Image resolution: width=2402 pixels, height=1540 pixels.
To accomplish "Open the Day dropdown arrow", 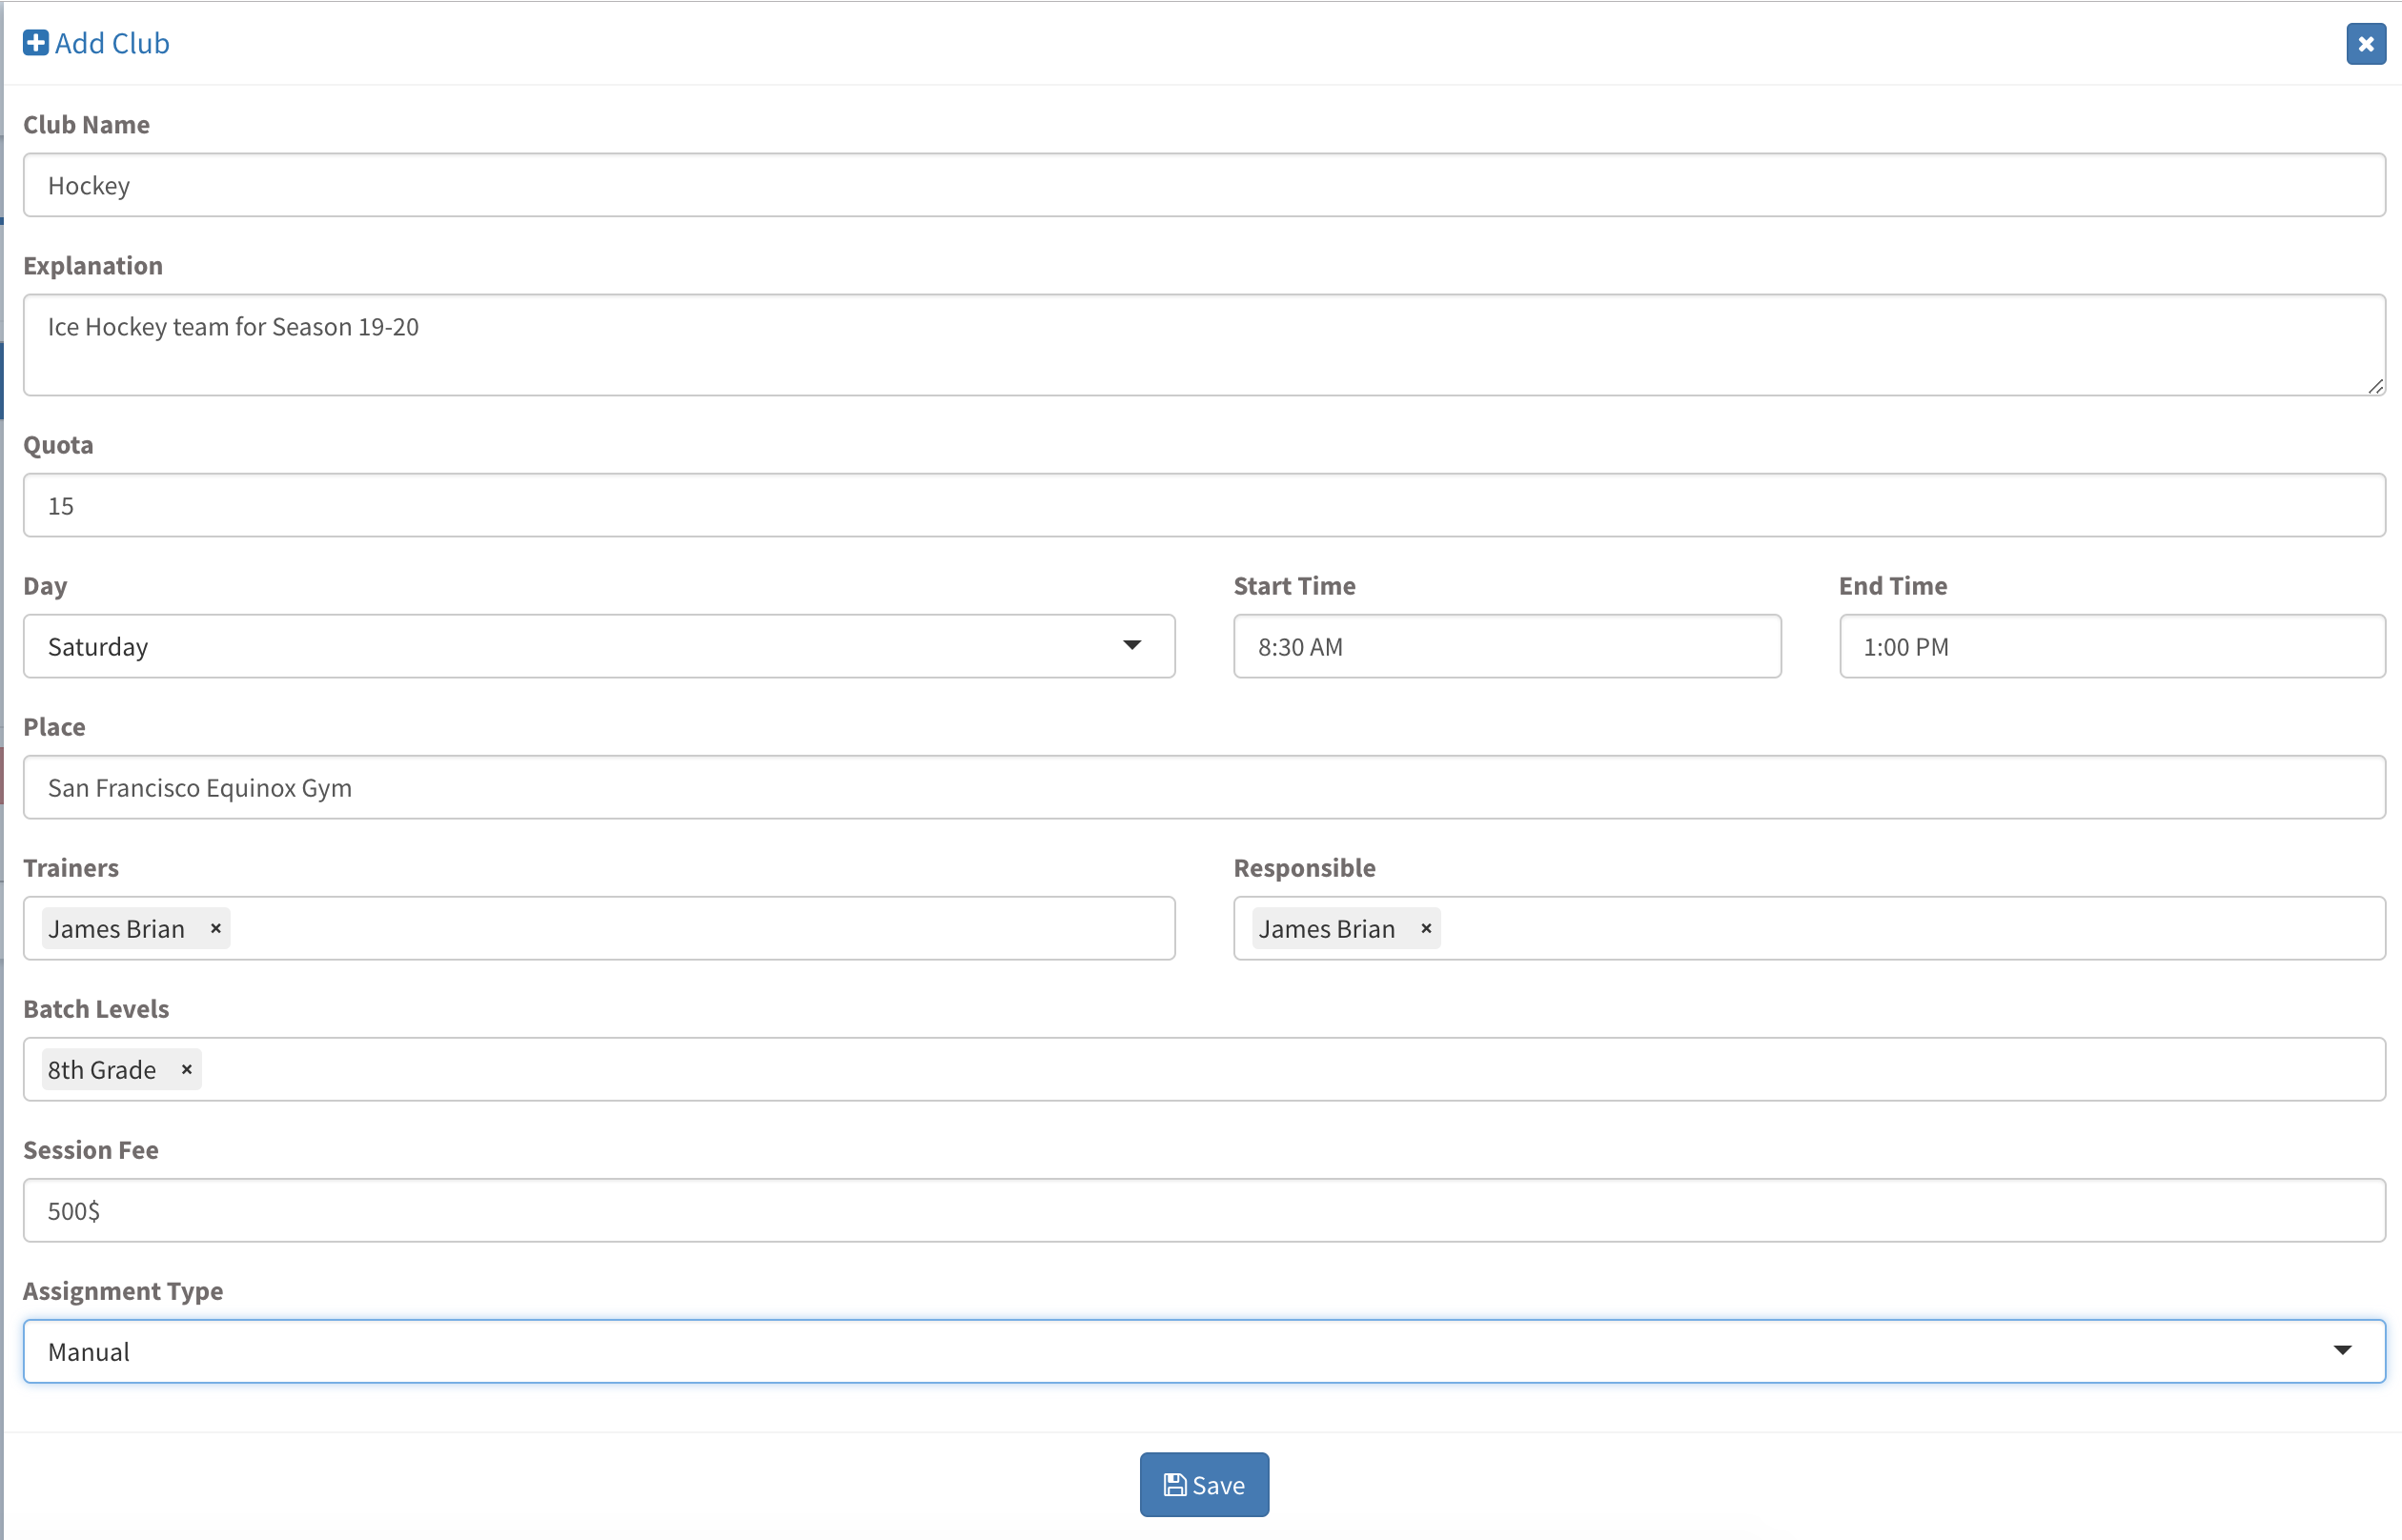I will coord(1131,645).
